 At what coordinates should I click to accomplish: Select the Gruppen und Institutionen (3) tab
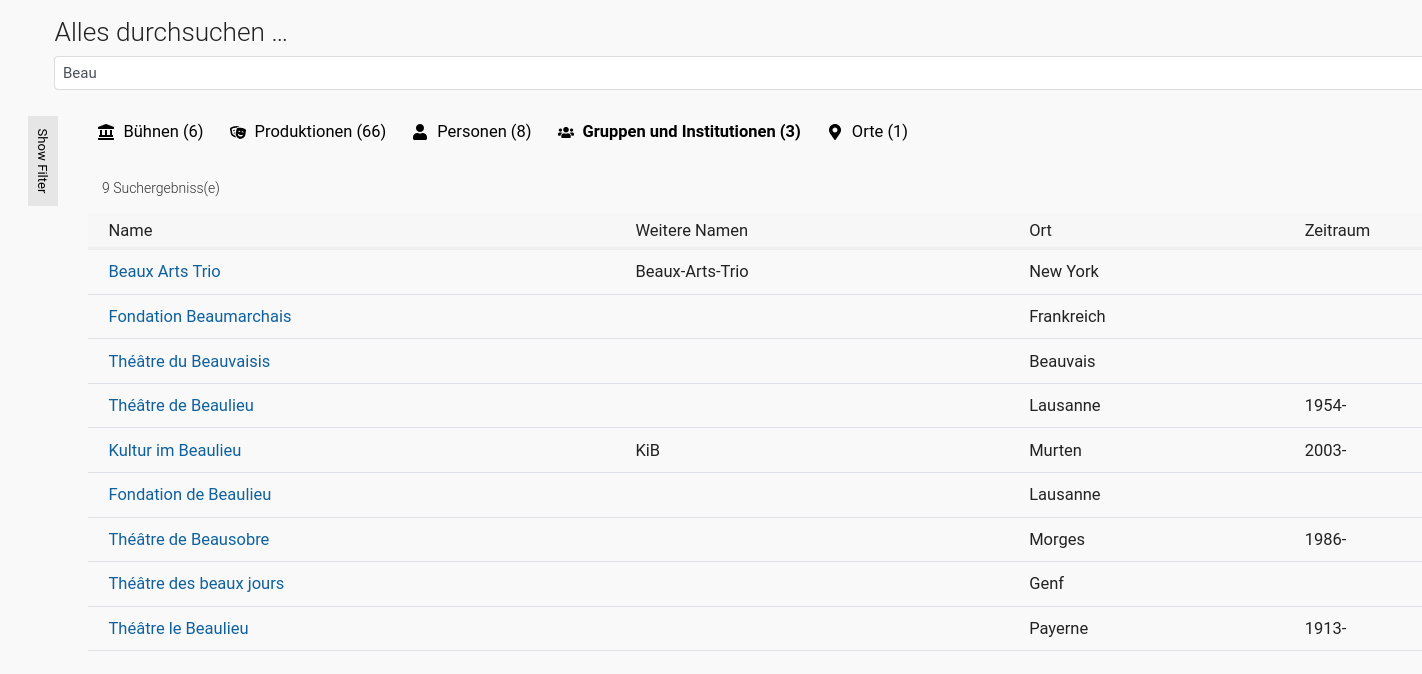tap(679, 132)
